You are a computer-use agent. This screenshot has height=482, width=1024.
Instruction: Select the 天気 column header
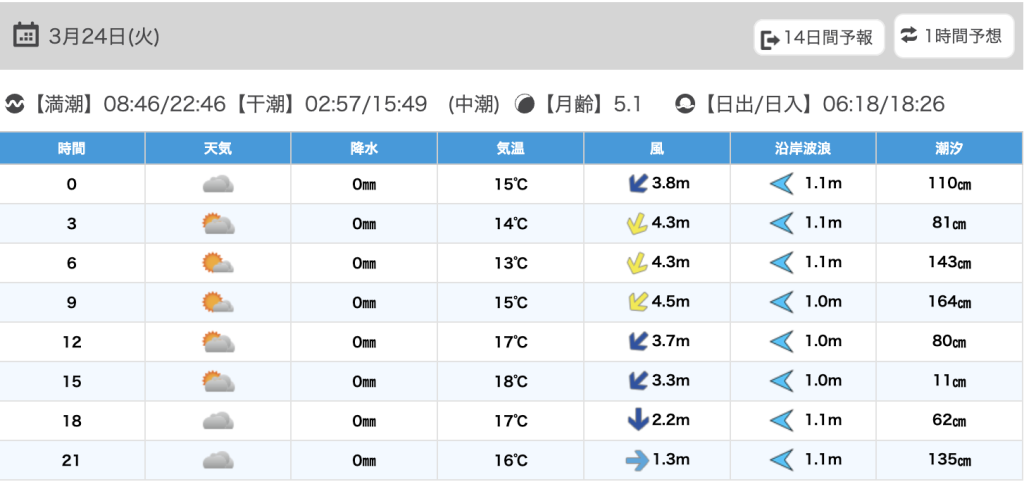(x=218, y=149)
